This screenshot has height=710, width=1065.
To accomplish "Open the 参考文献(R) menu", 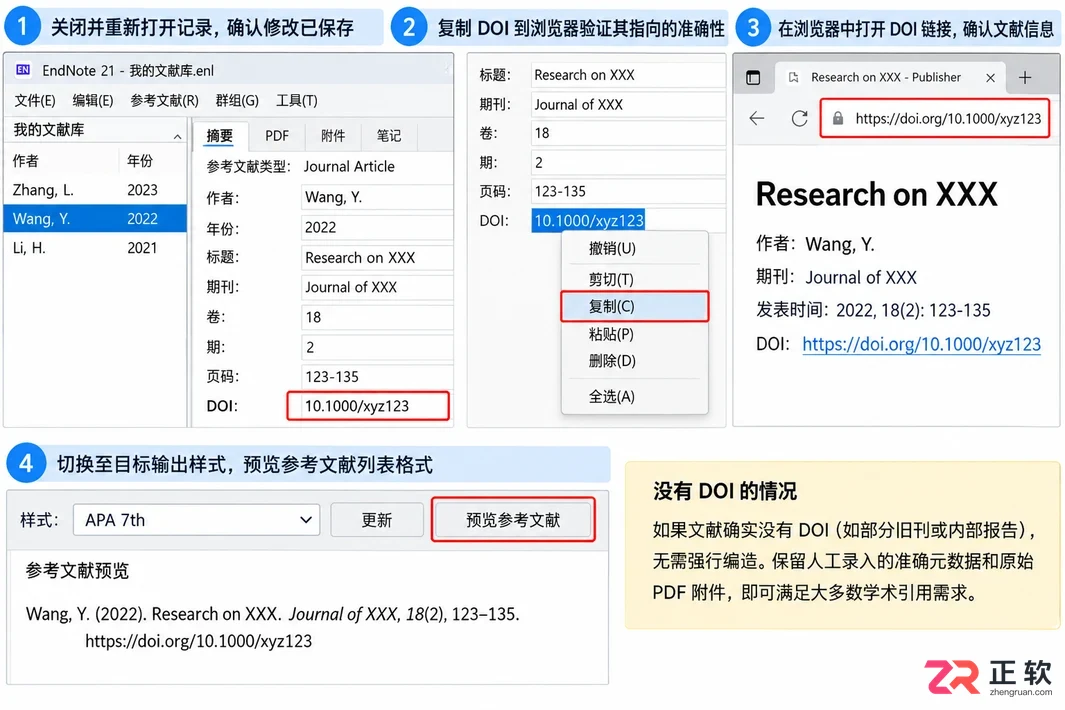I will 164,101.
